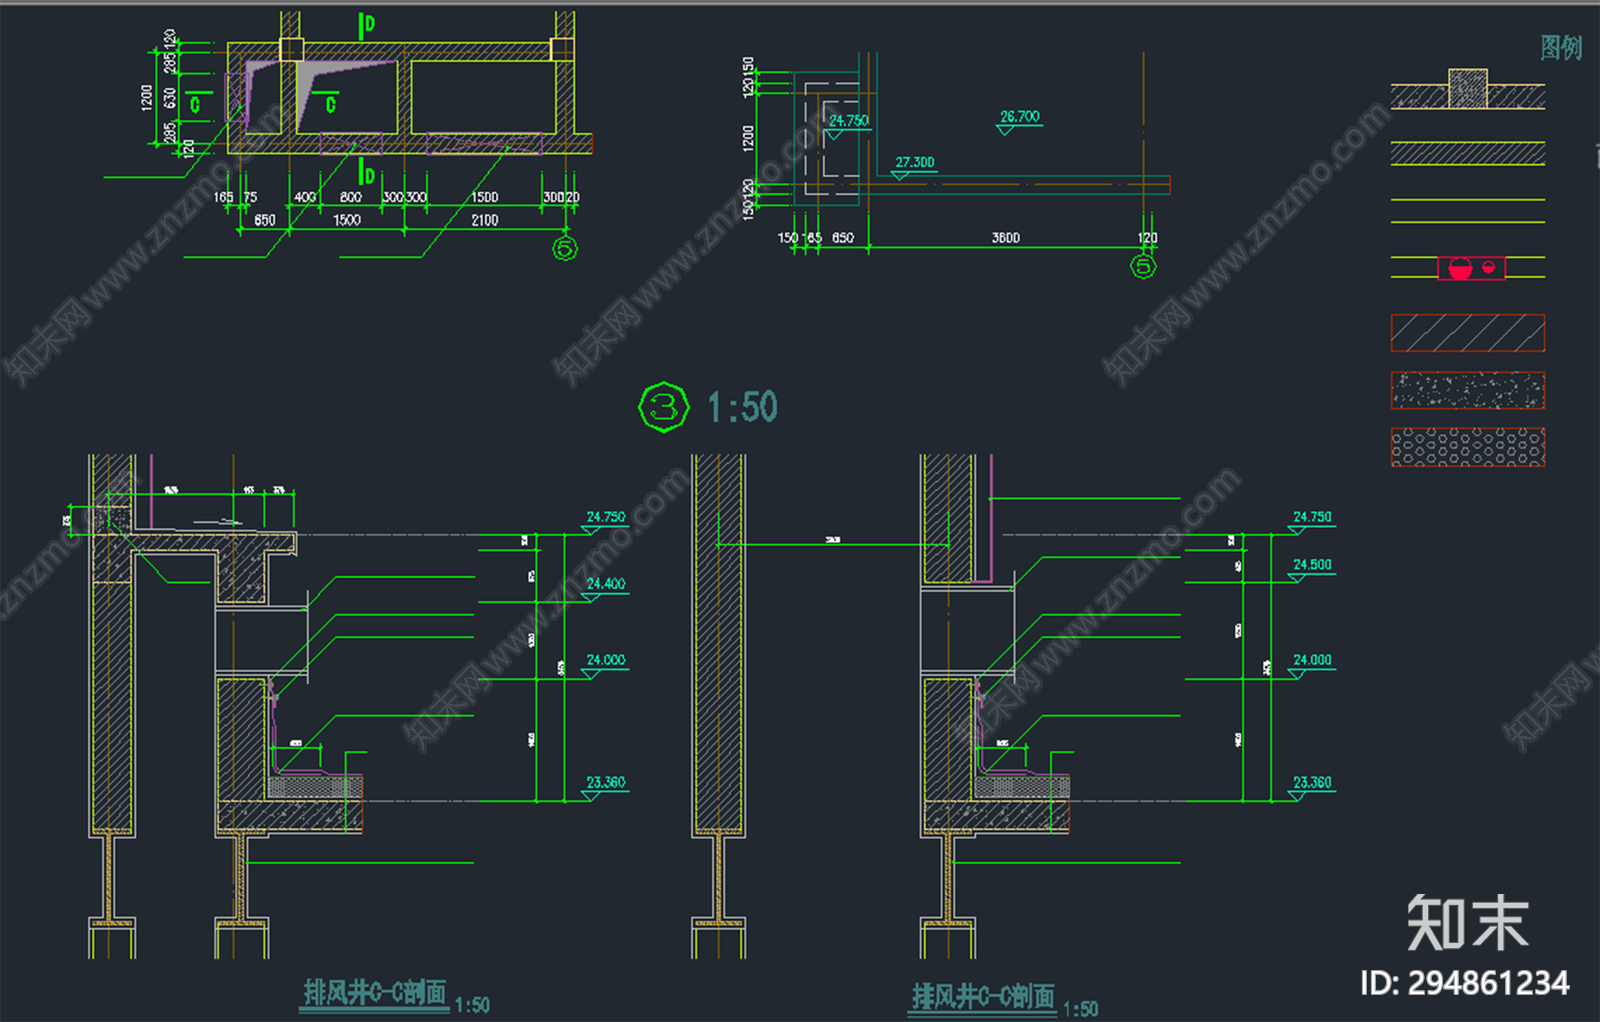Select the circle-pattern legend swatch

click(x=1468, y=447)
